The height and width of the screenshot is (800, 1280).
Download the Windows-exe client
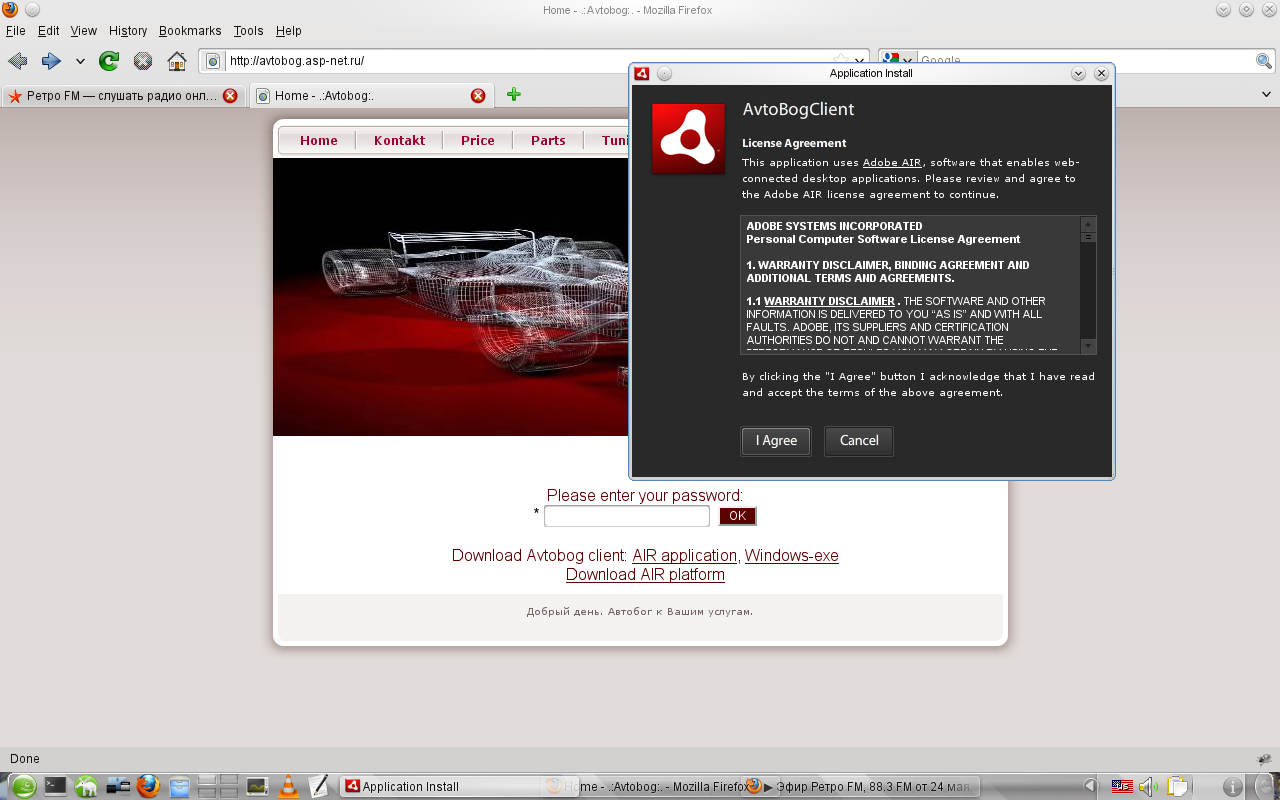pos(792,556)
